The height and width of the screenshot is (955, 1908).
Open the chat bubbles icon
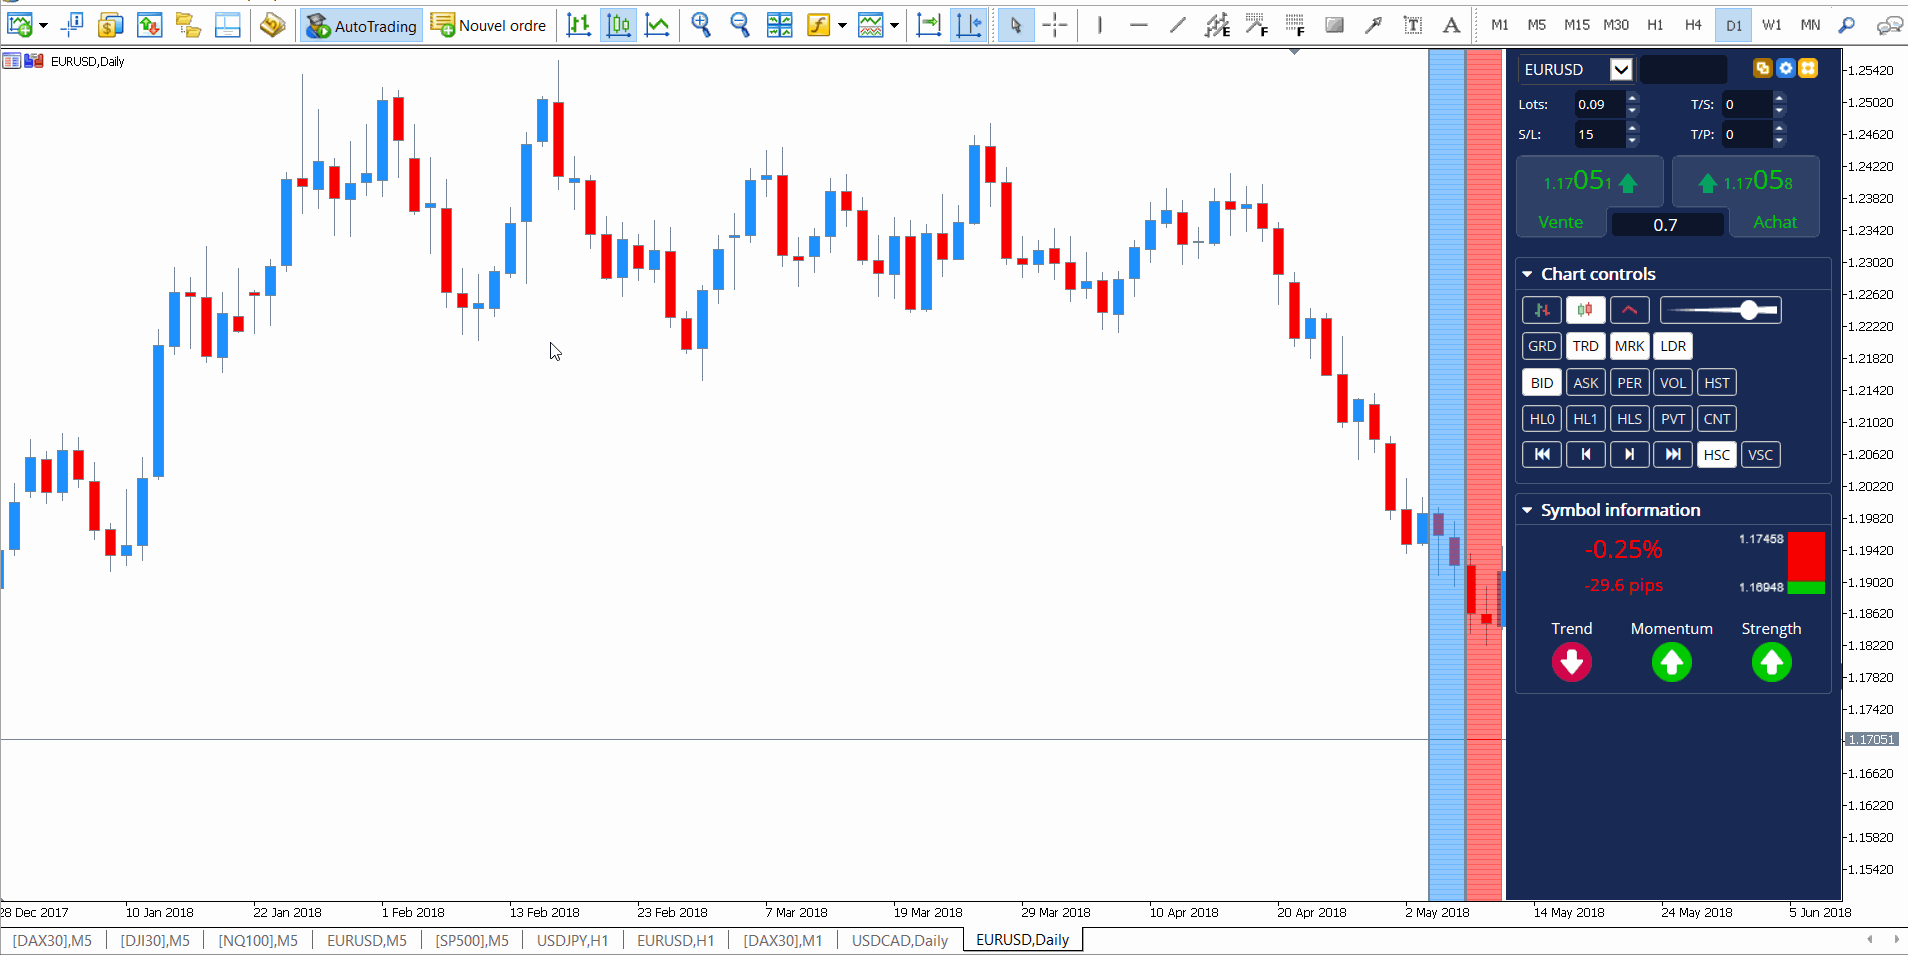pos(1889,25)
